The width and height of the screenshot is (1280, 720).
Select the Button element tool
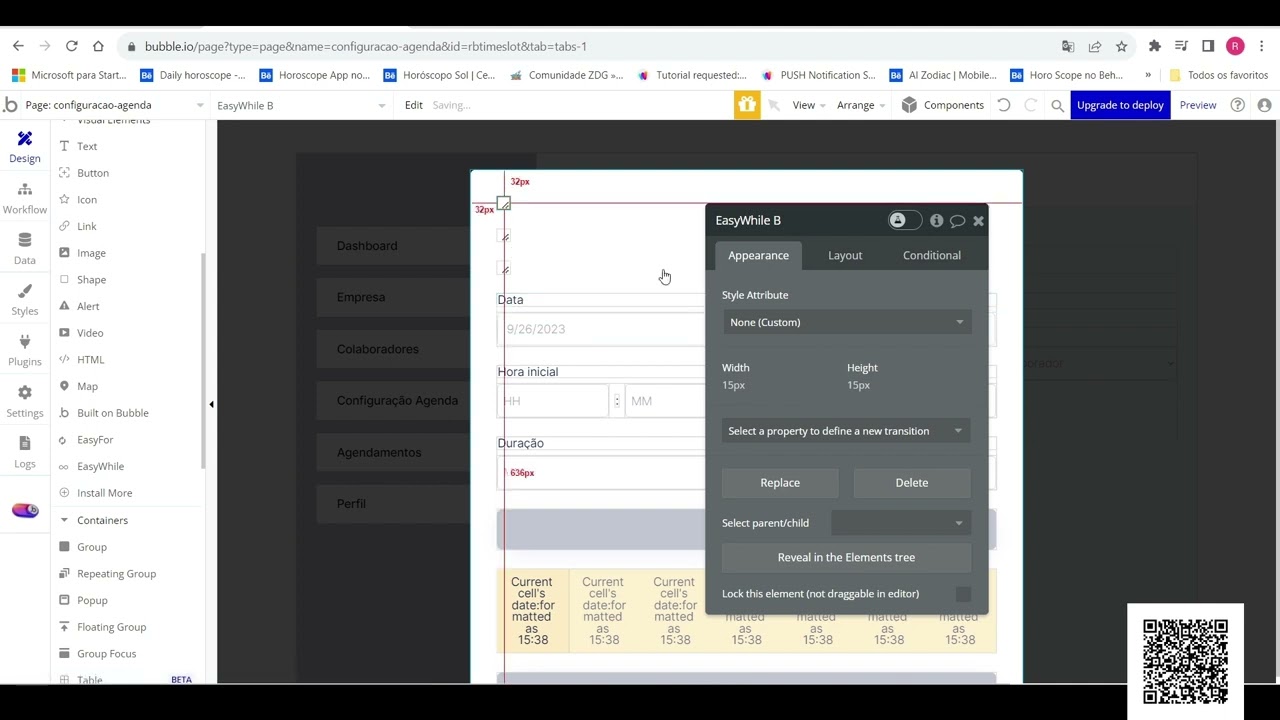(93, 173)
